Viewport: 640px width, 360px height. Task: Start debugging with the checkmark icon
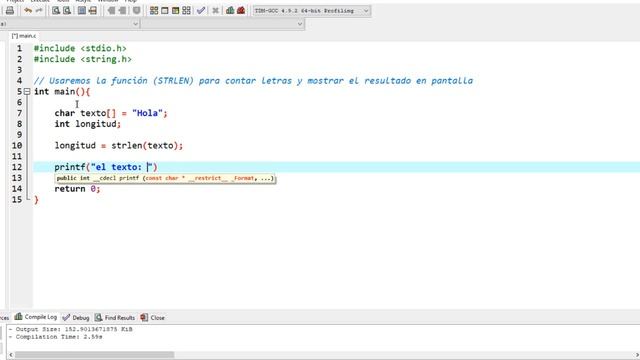(x=200, y=11)
